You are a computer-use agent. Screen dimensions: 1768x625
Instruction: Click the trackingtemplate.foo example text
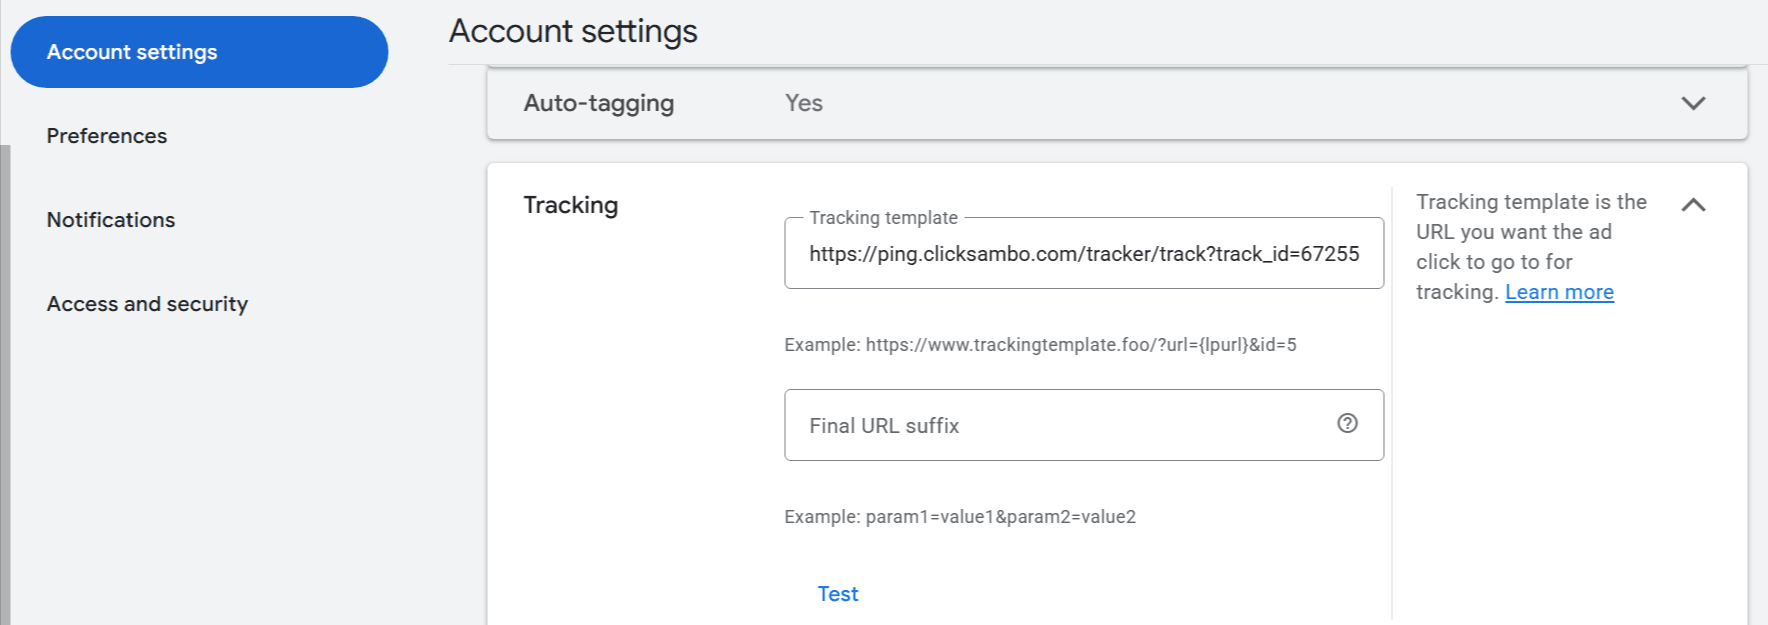coord(1040,345)
